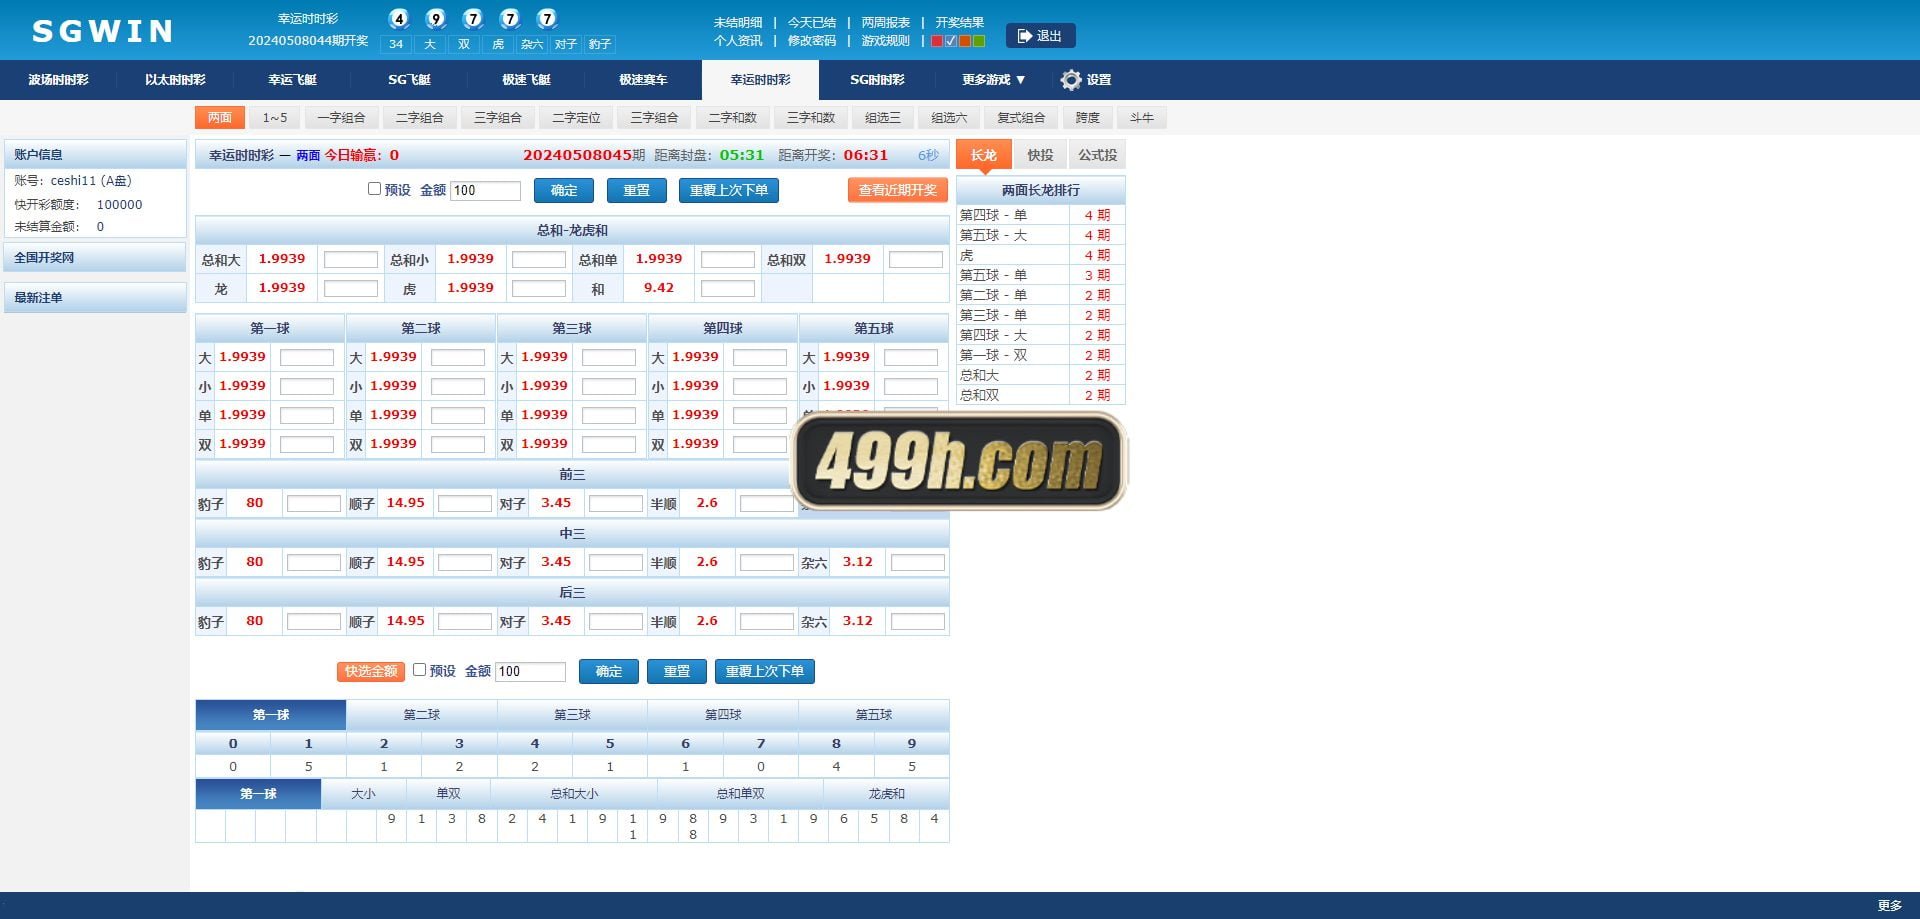1920x919 pixels.
Task: Click the top 确定 confirm button
Action: [564, 191]
